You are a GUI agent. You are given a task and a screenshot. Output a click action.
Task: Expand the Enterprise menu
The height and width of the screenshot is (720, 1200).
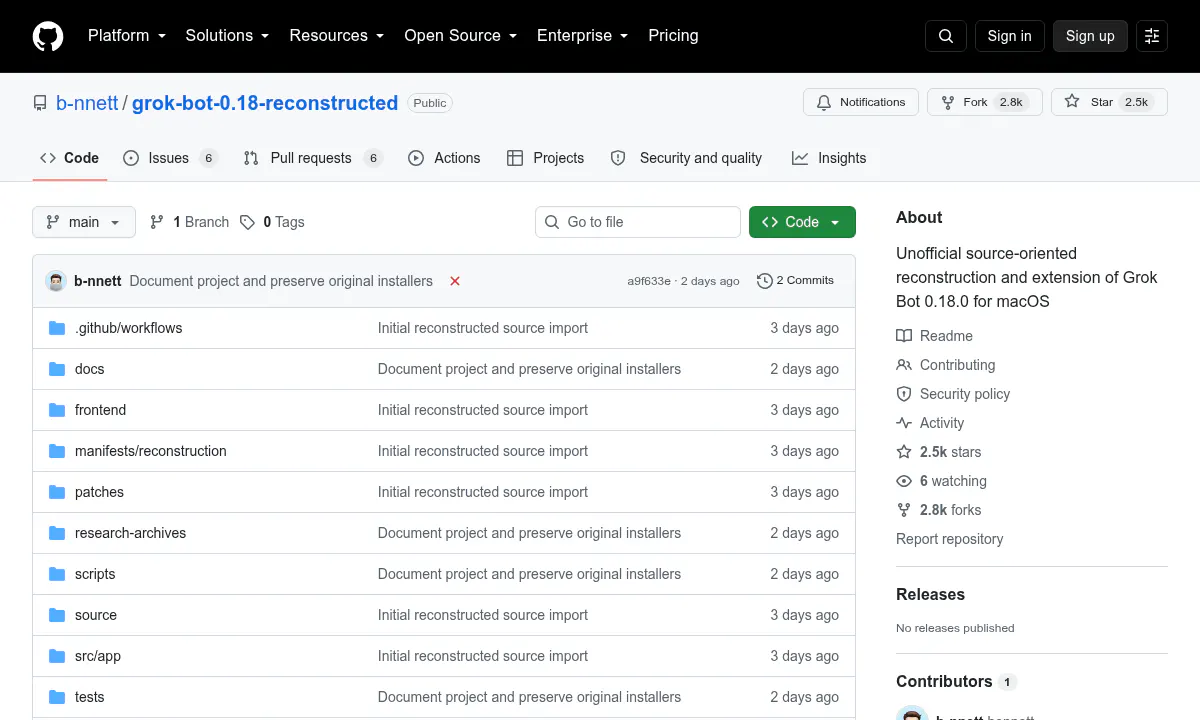(582, 36)
